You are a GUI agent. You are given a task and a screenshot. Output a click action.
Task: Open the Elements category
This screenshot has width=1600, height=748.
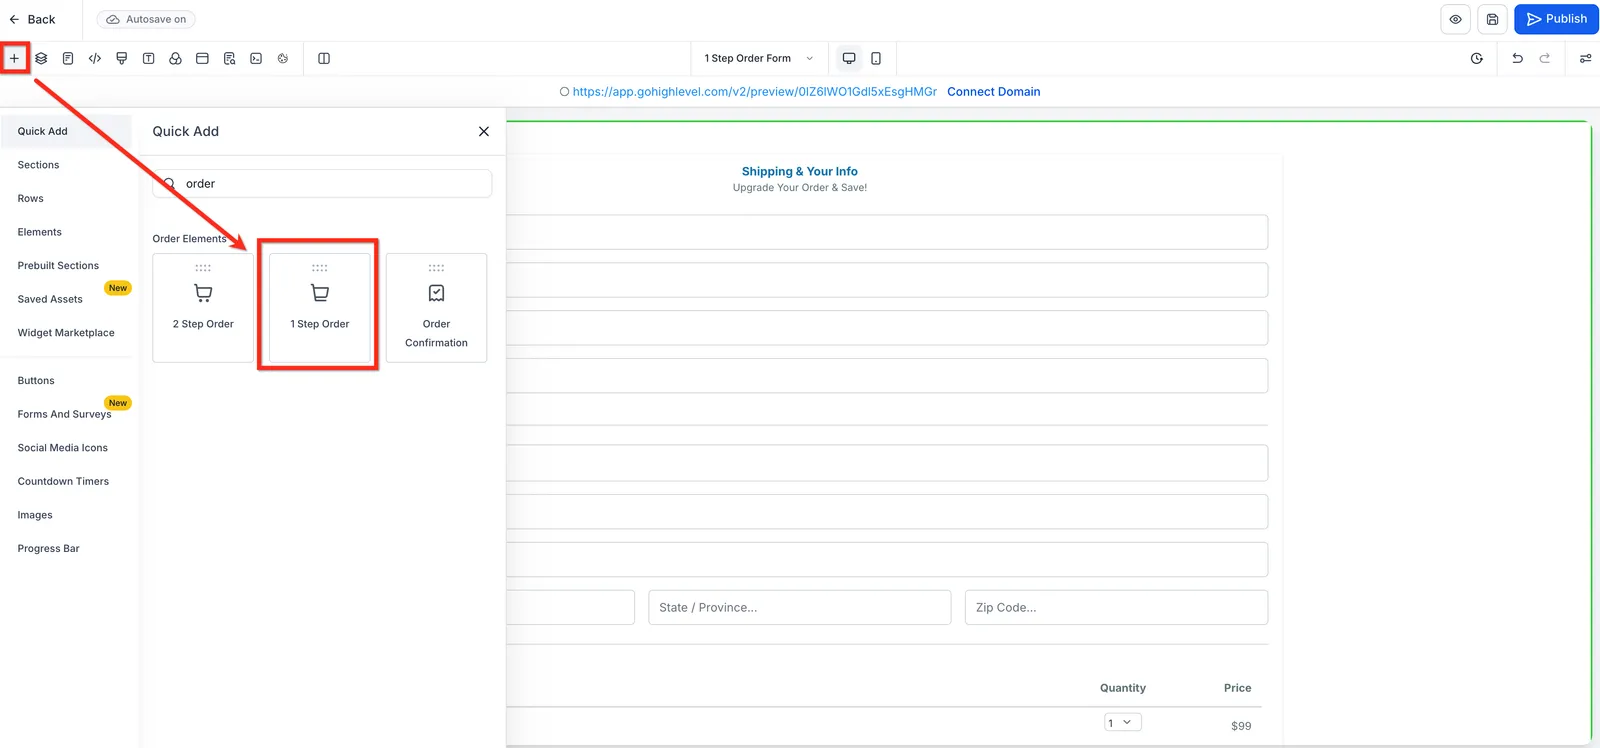click(39, 232)
